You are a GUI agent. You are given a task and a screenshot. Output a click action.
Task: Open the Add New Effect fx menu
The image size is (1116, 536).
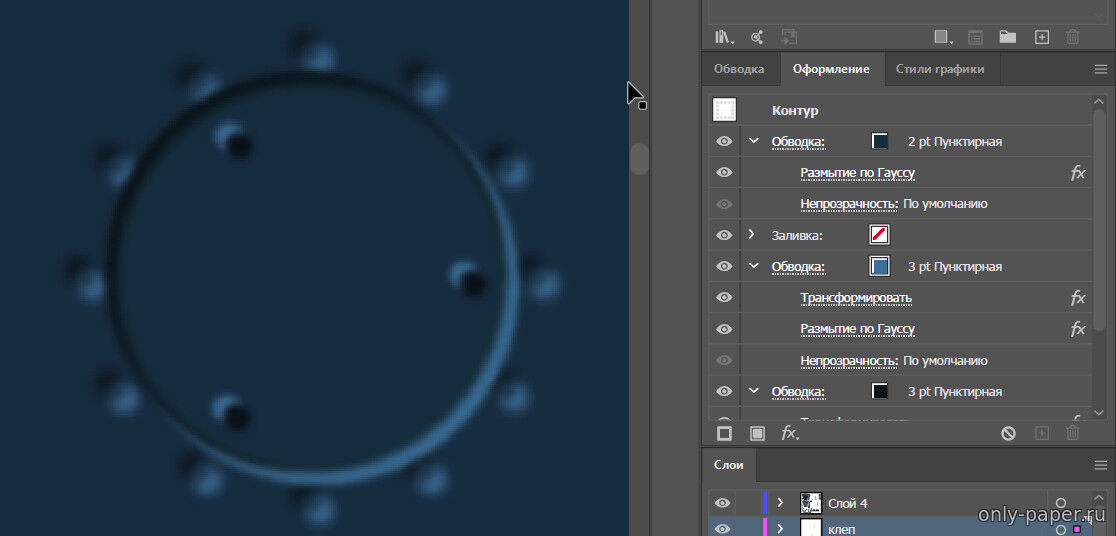click(789, 433)
